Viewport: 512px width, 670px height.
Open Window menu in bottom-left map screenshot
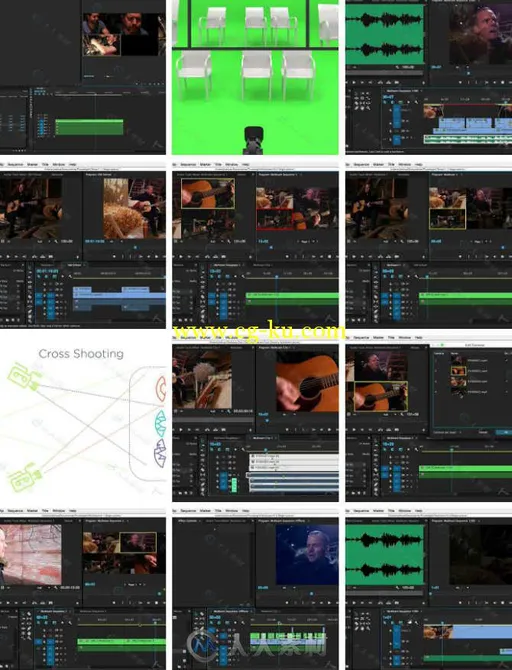coord(59,511)
